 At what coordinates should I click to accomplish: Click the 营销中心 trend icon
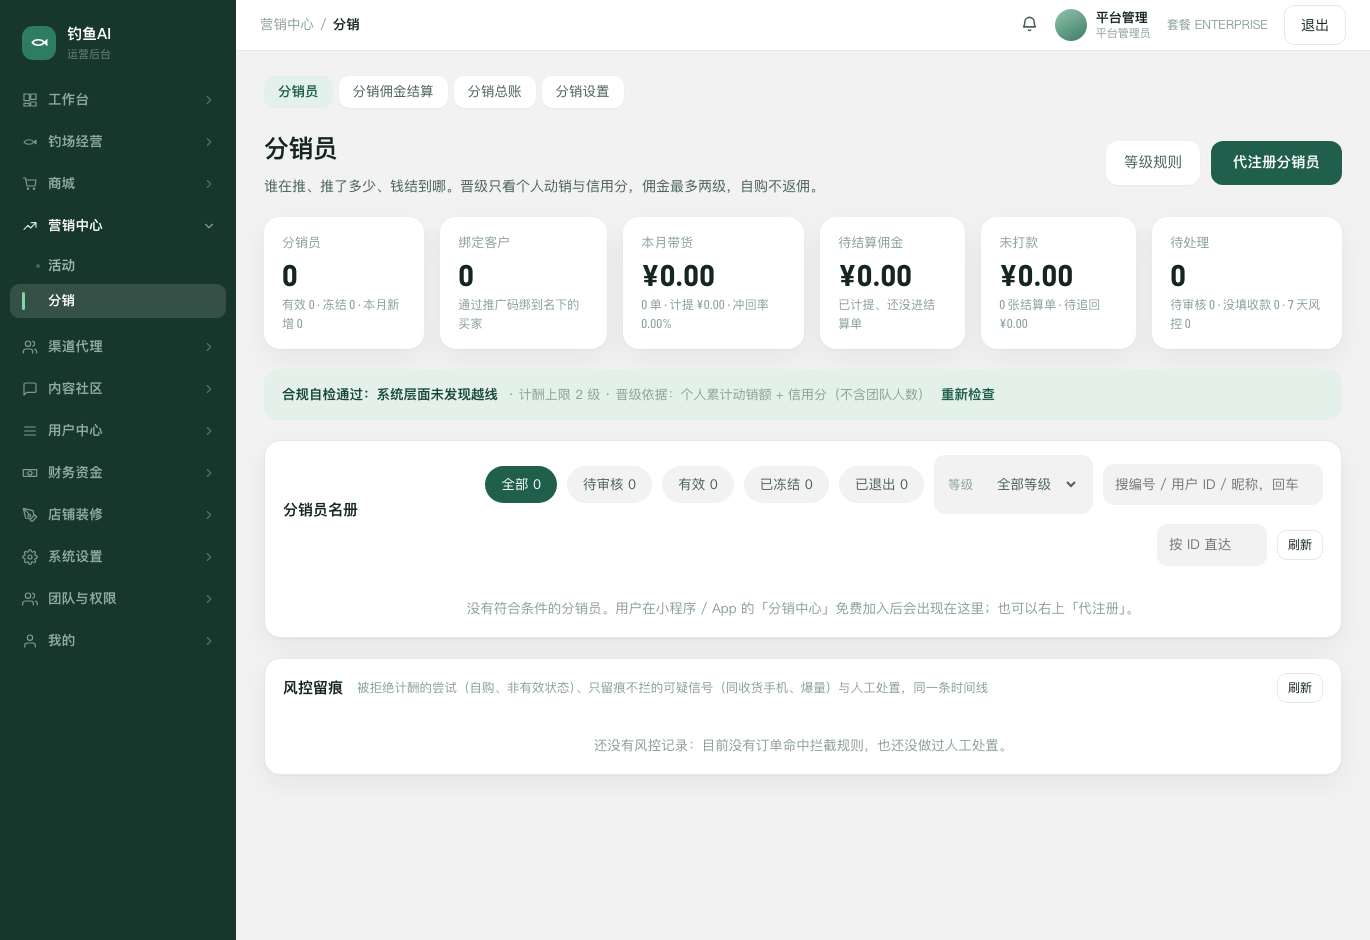coord(30,226)
